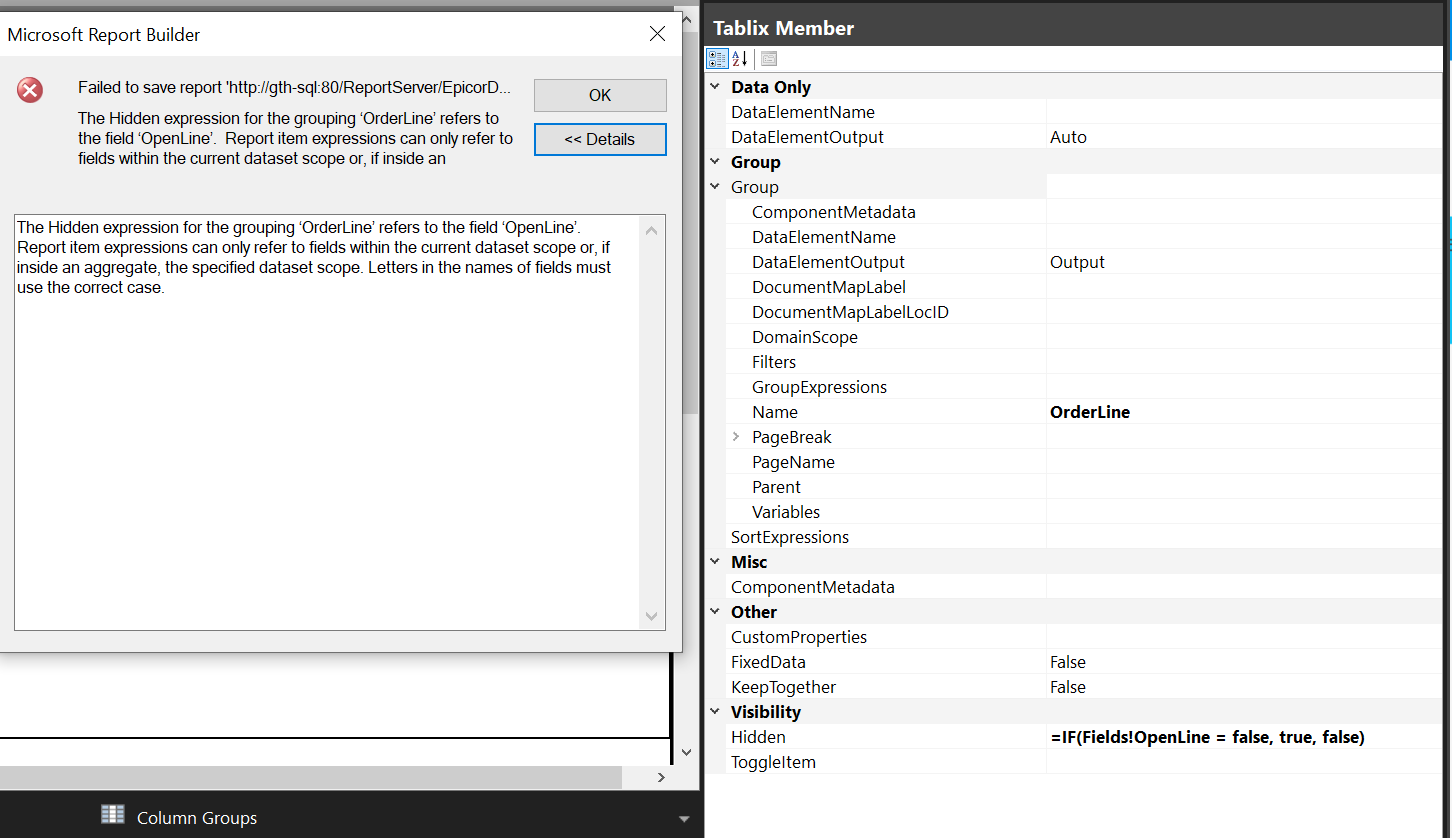Select the DocumentMapLabel property row
This screenshot has height=838, width=1452.
[x=1085, y=287]
